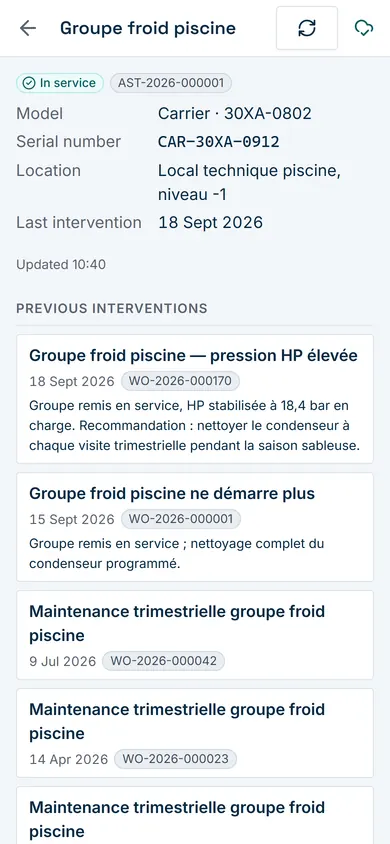Open the 14 Apr 2026 maintenance trimestrielle card
This screenshot has width=390, height=844.
pyautogui.click(x=195, y=733)
